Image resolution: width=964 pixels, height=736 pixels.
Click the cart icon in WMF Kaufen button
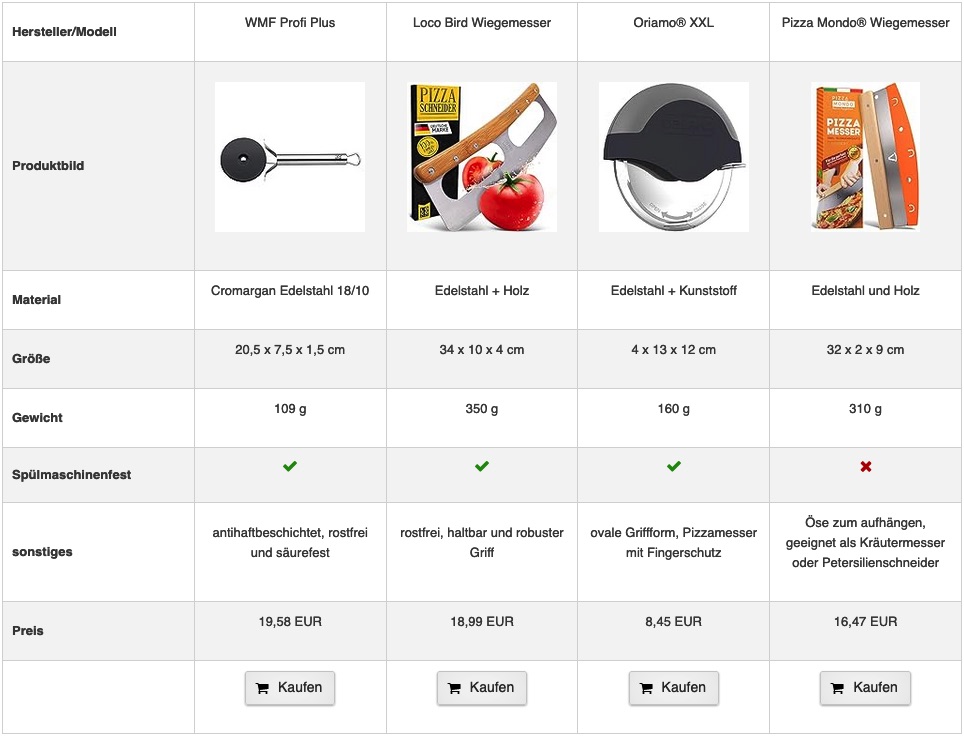point(262,688)
